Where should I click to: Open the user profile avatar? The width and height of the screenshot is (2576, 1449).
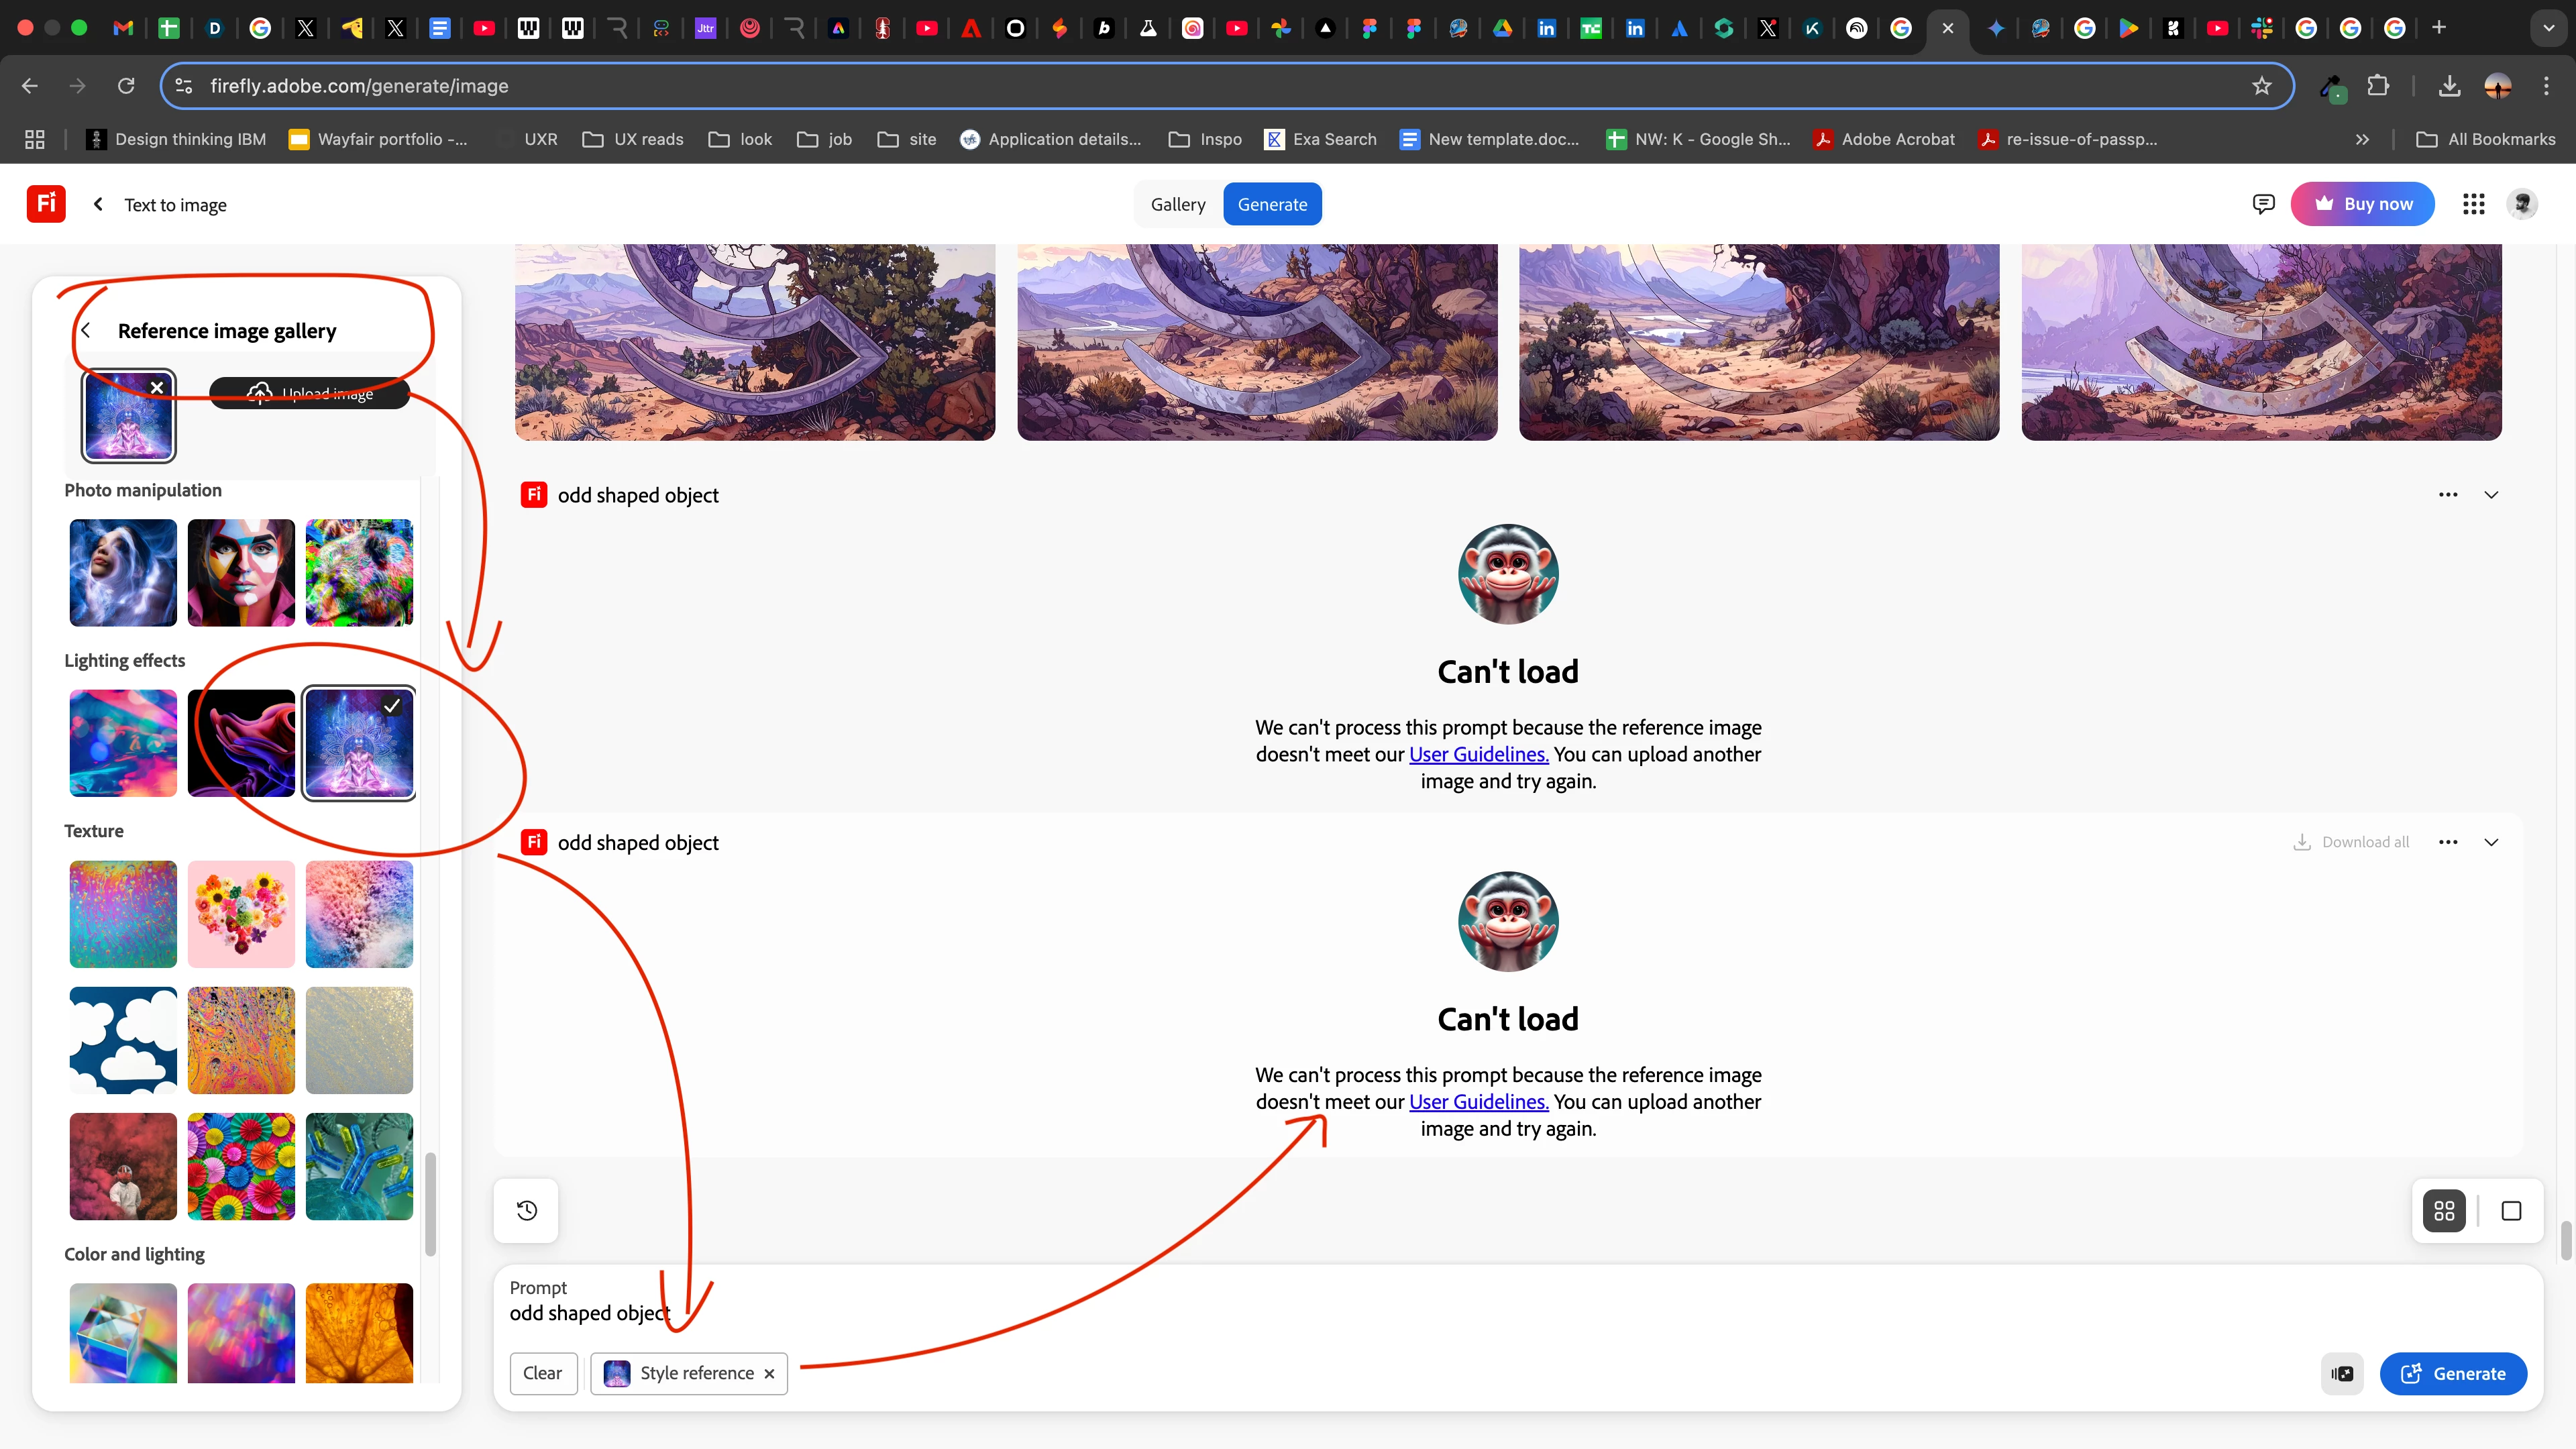[2522, 204]
